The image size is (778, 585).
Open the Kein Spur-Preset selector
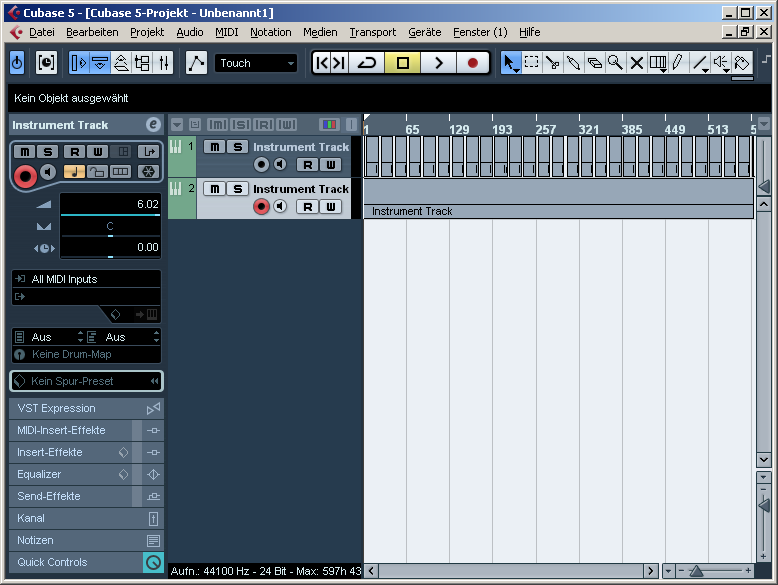pyautogui.click(x=86, y=381)
